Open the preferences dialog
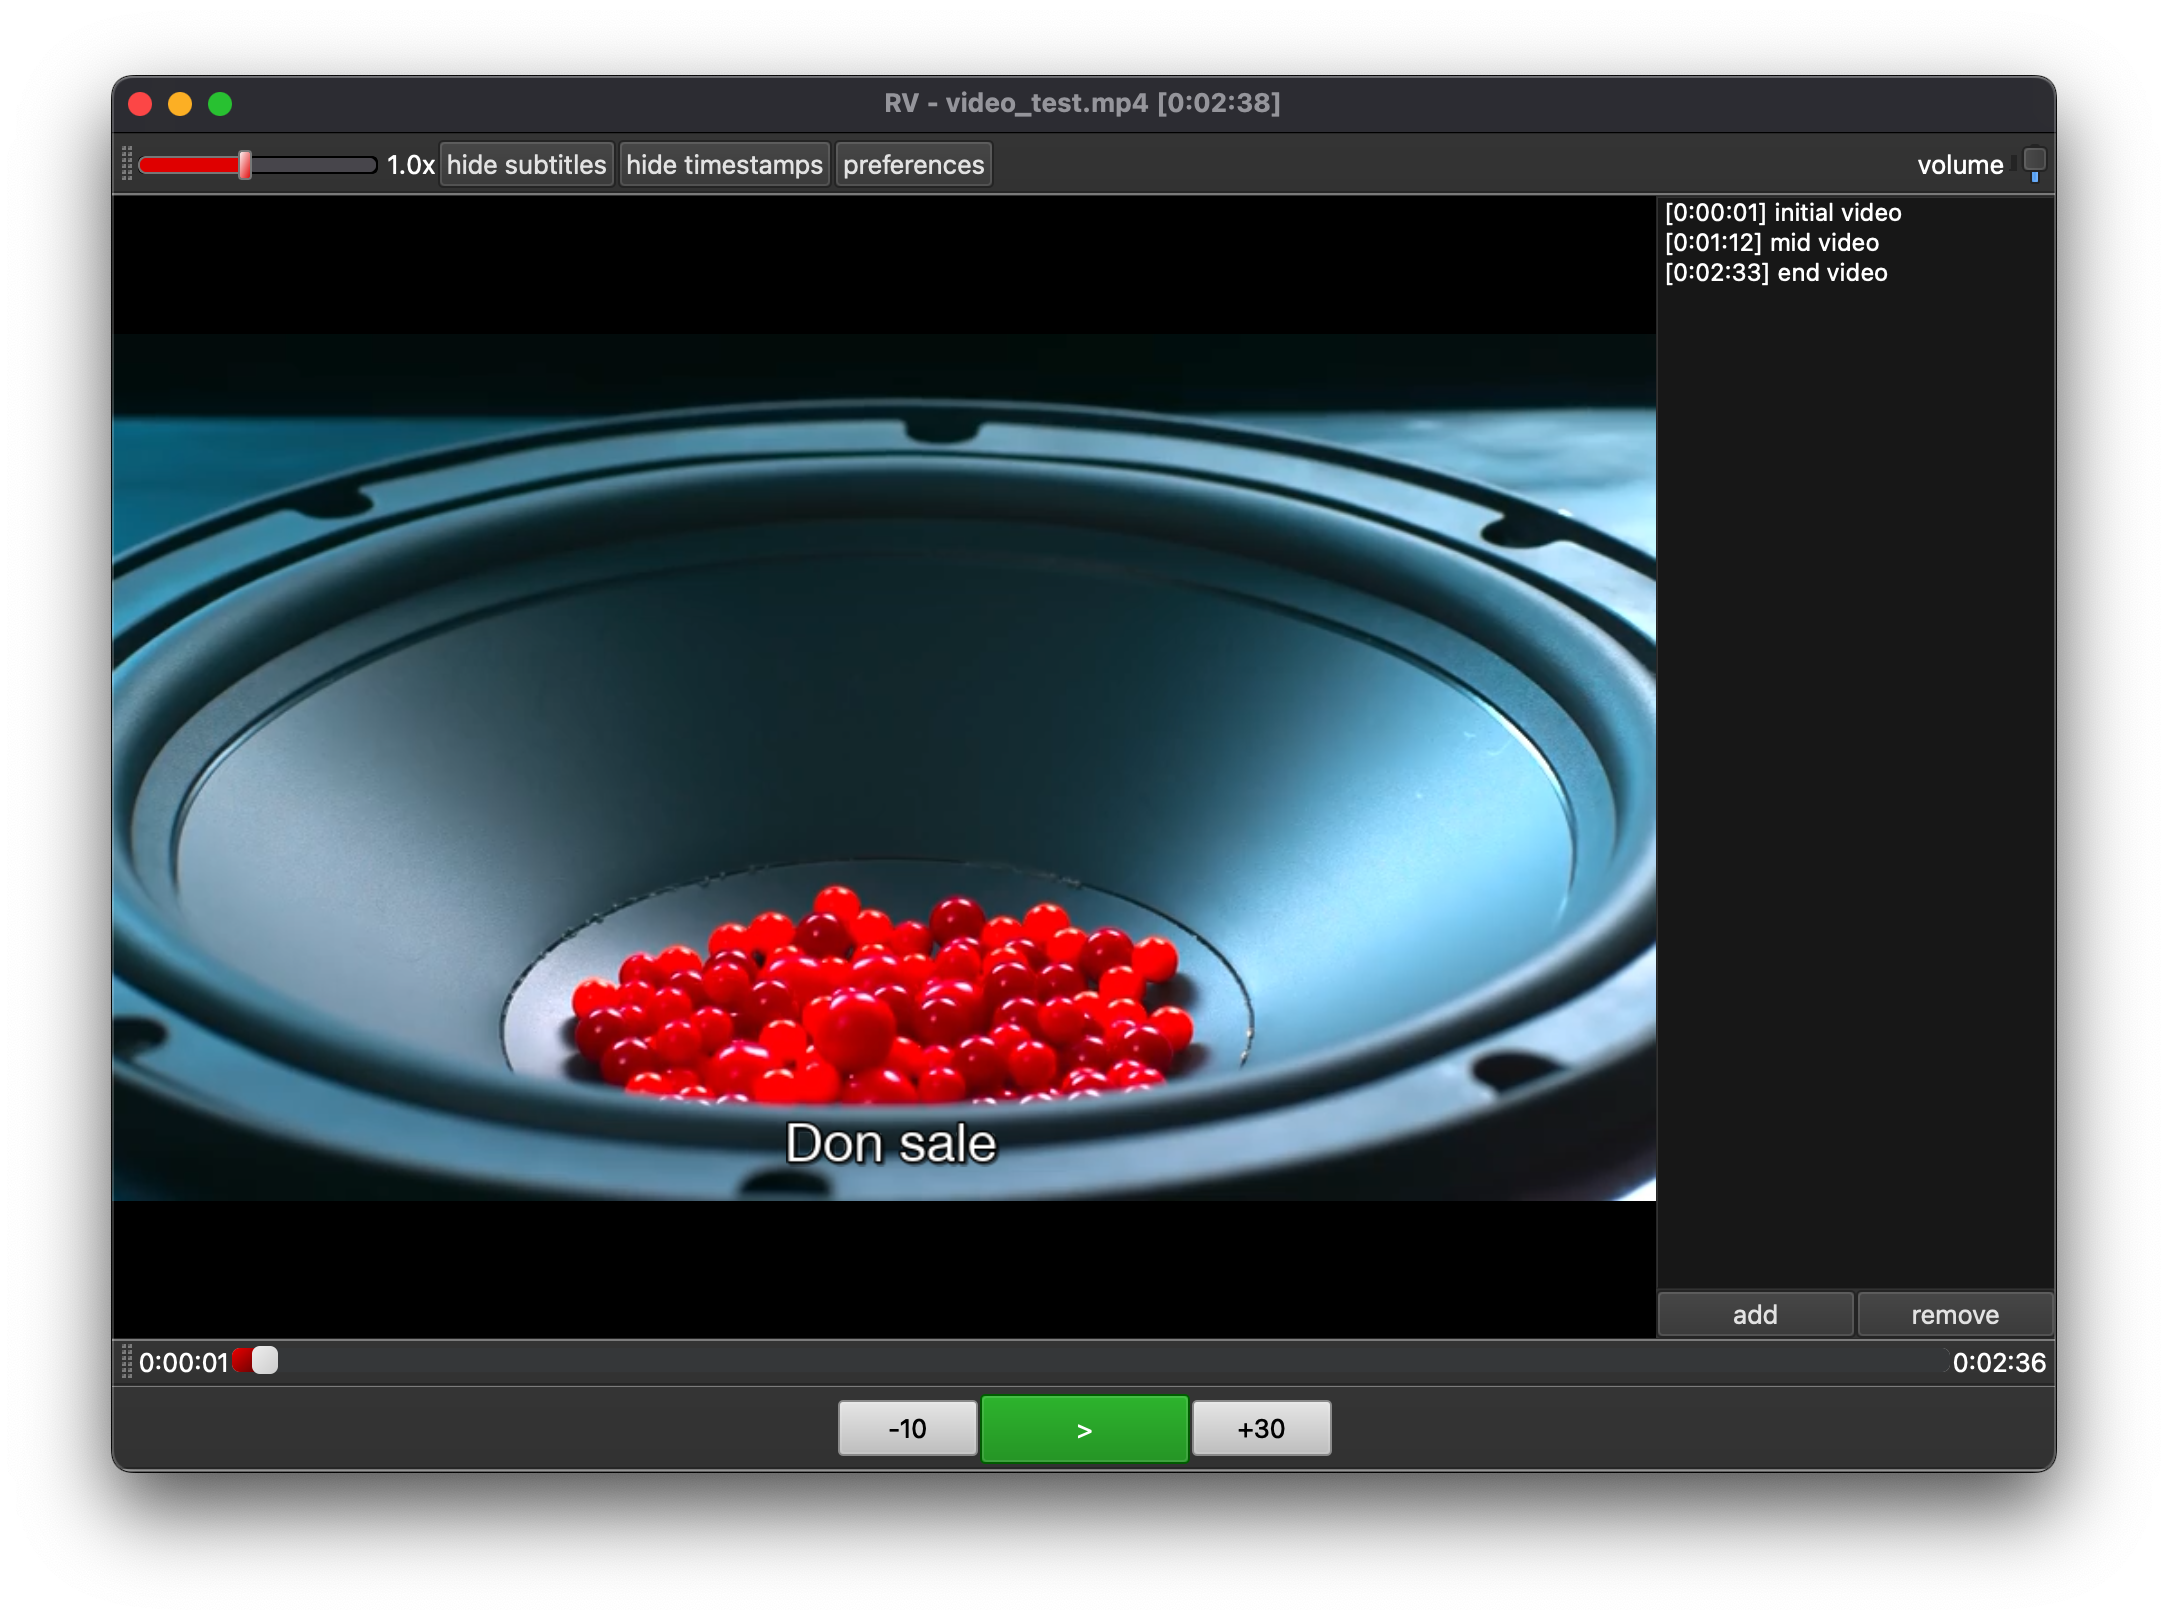 [x=913, y=165]
